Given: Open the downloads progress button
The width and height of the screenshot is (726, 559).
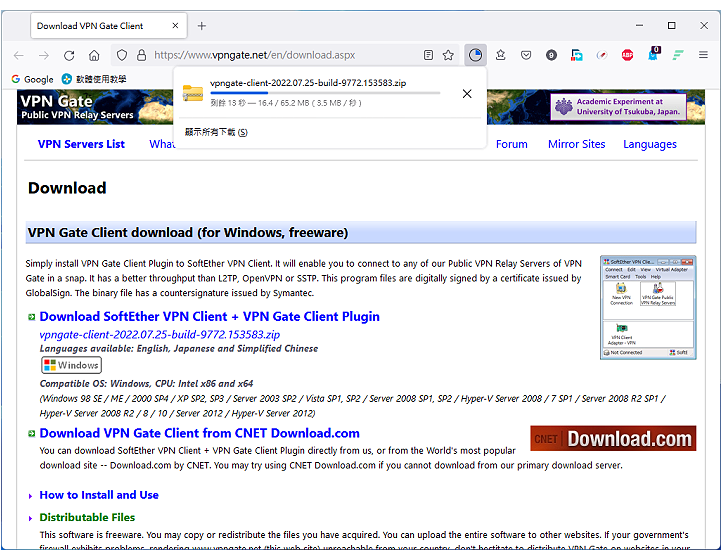Looking at the screenshot, I should [x=475, y=55].
